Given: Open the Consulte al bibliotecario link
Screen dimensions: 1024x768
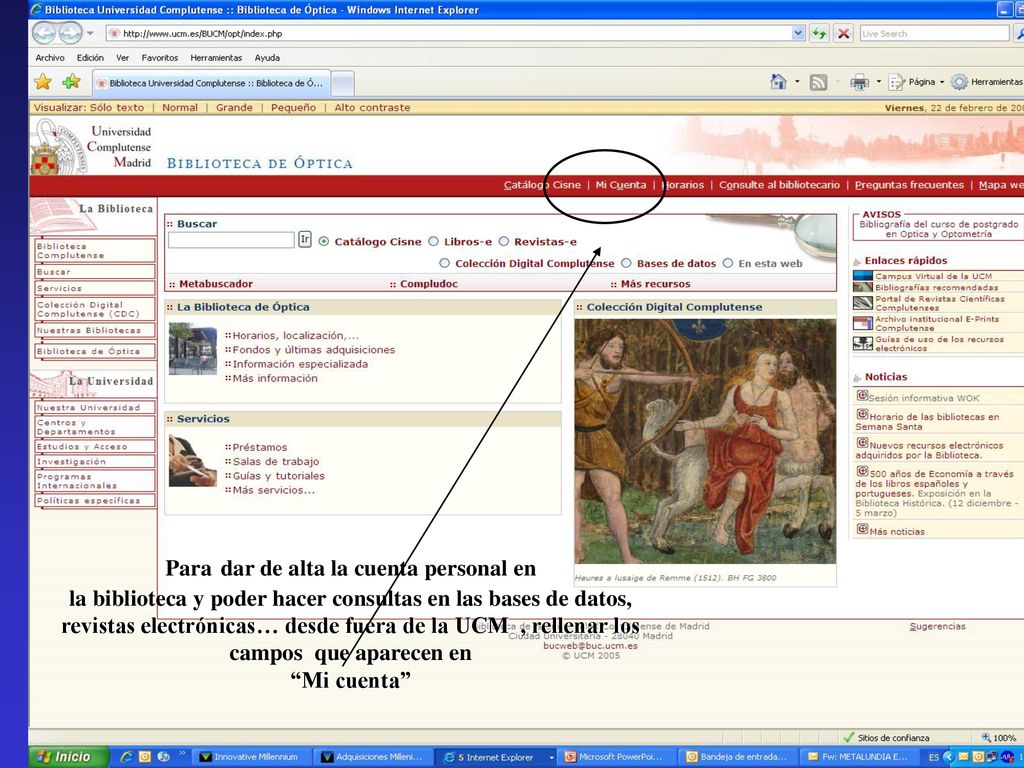Looking at the screenshot, I should click(x=779, y=185).
